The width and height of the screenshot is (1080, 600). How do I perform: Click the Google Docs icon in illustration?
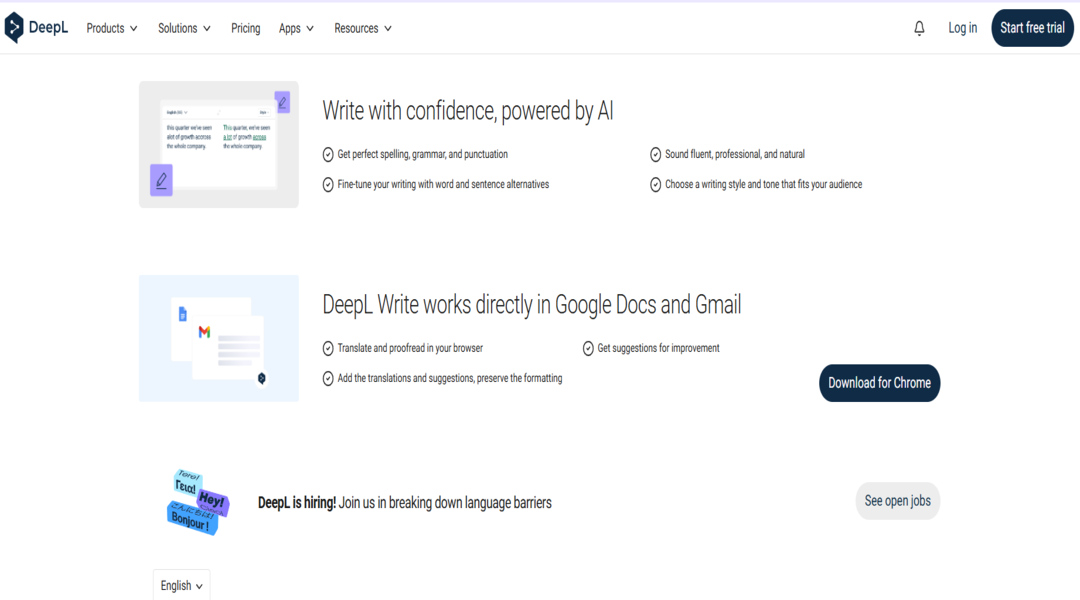[183, 314]
